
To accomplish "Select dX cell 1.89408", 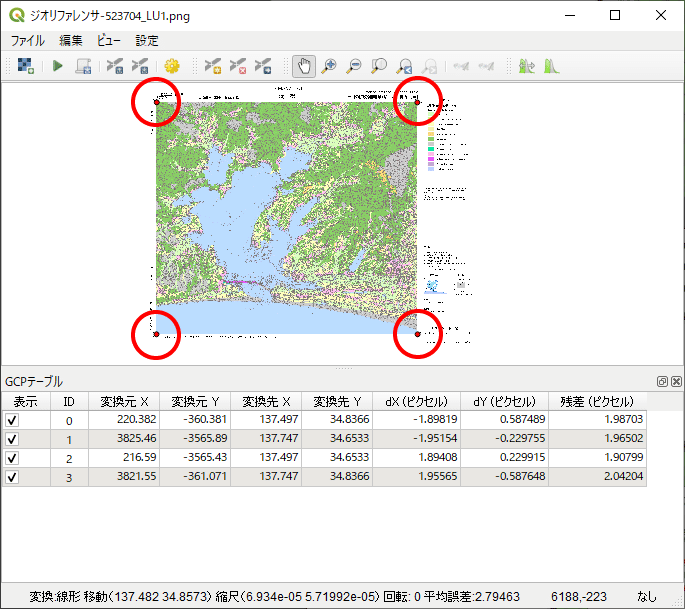I will [416, 458].
